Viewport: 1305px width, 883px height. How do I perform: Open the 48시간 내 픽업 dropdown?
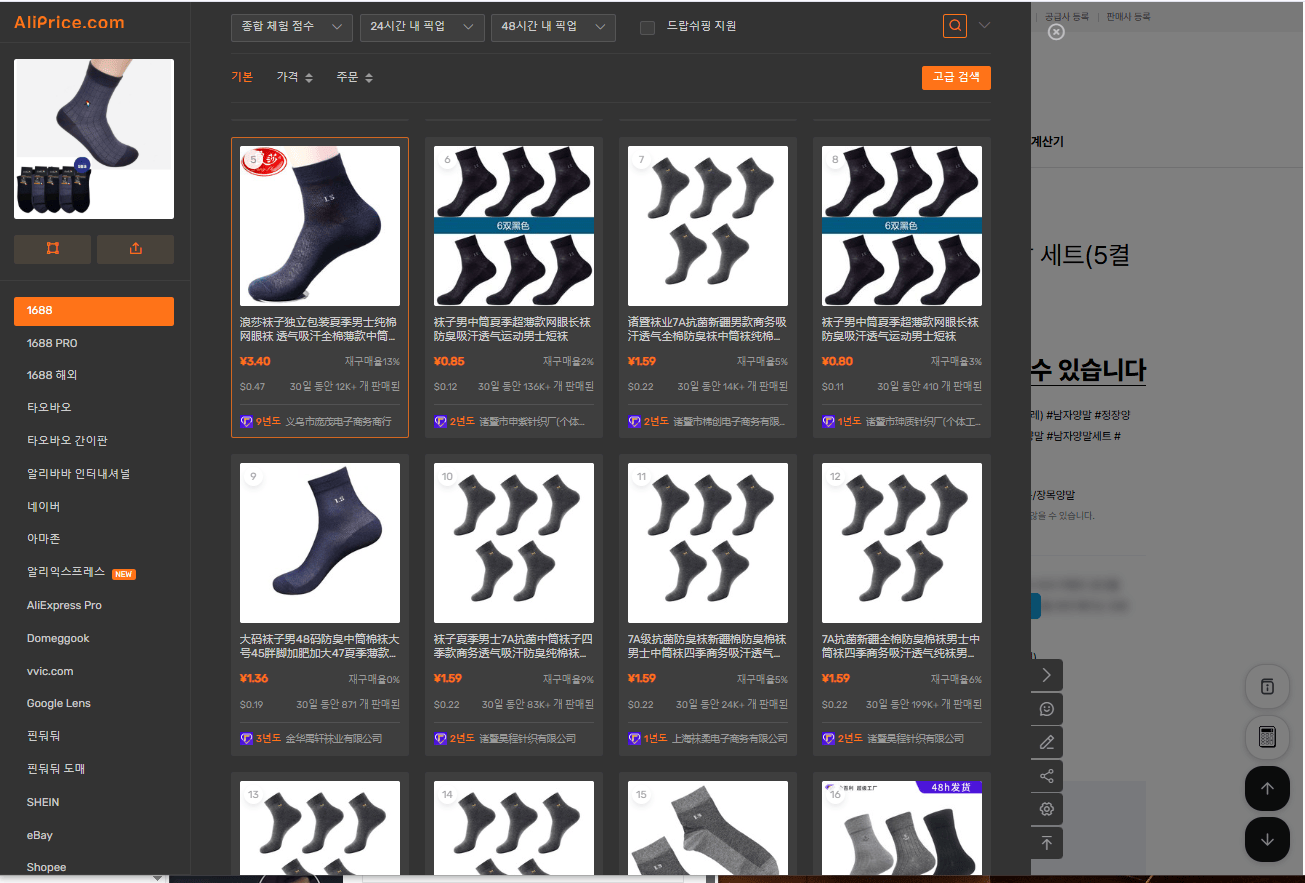553,27
